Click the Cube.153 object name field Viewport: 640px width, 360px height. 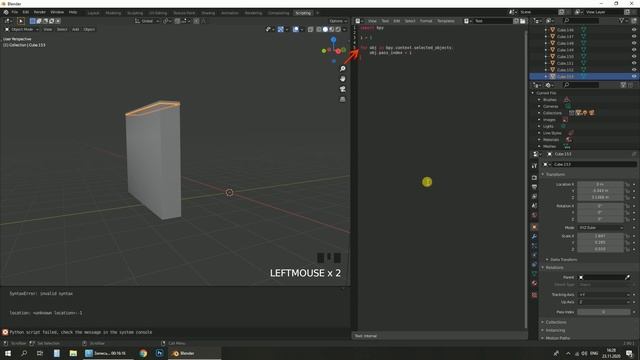tap(594, 164)
